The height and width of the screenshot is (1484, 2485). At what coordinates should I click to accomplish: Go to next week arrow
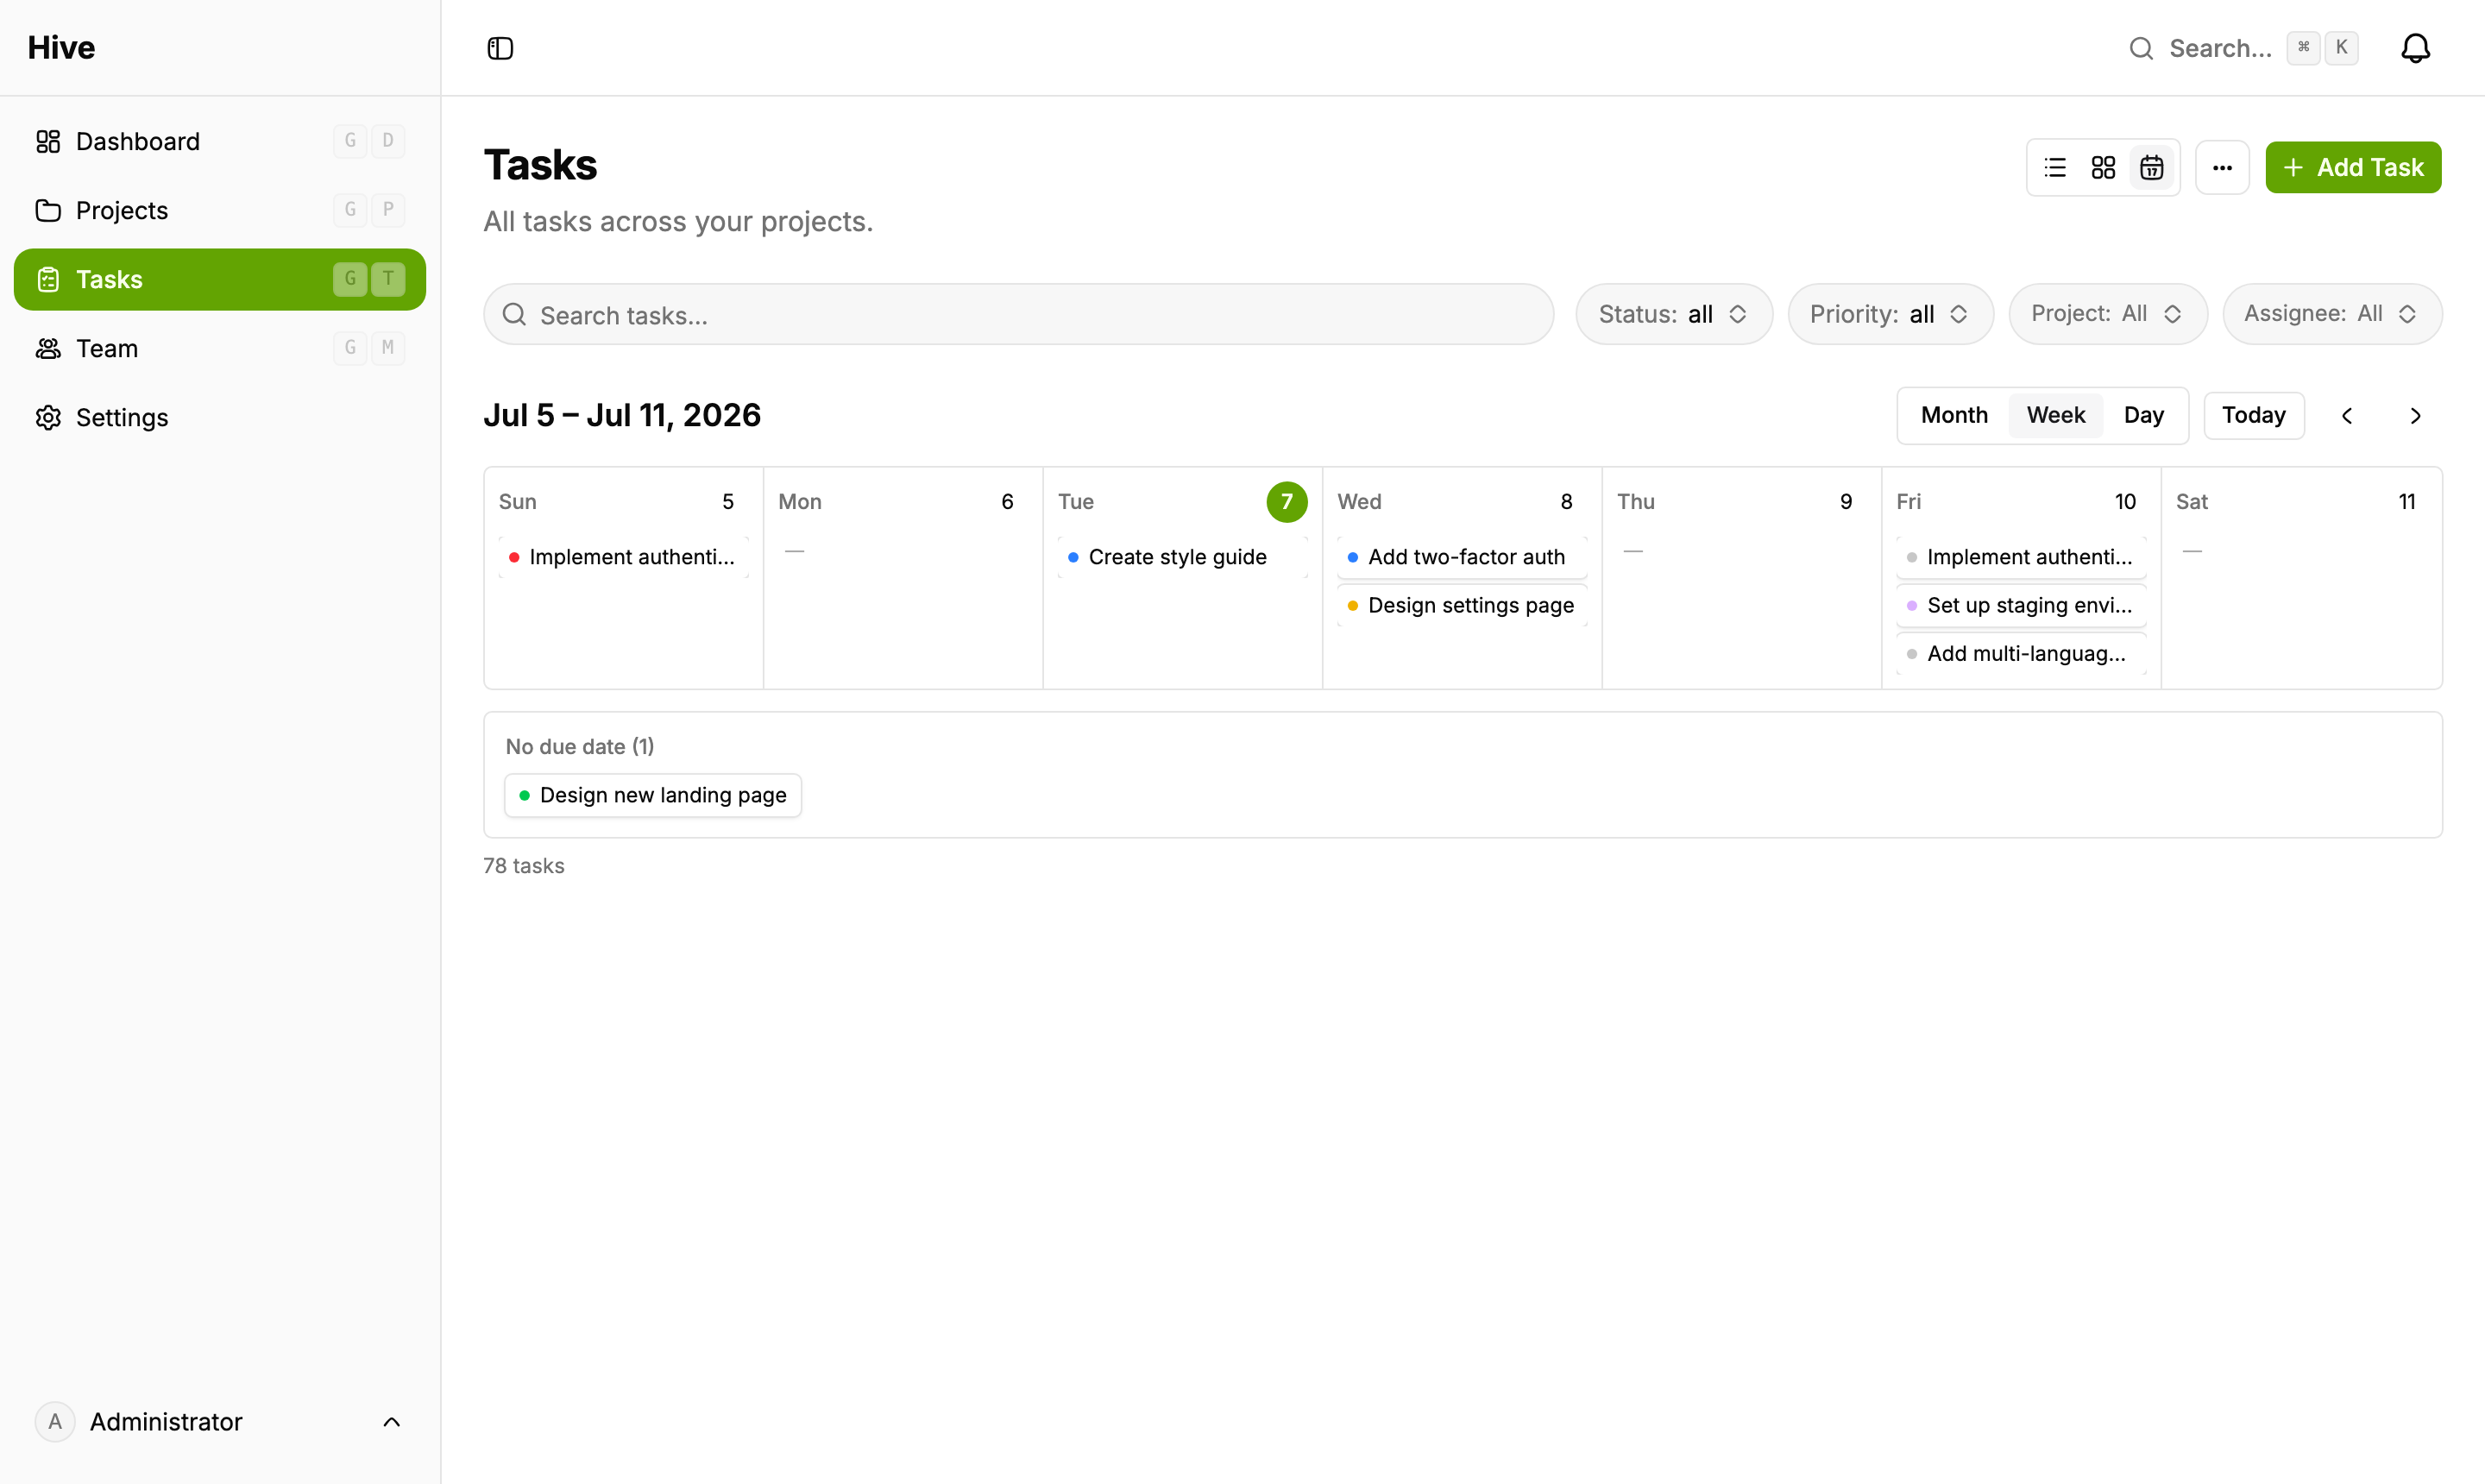point(2415,416)
